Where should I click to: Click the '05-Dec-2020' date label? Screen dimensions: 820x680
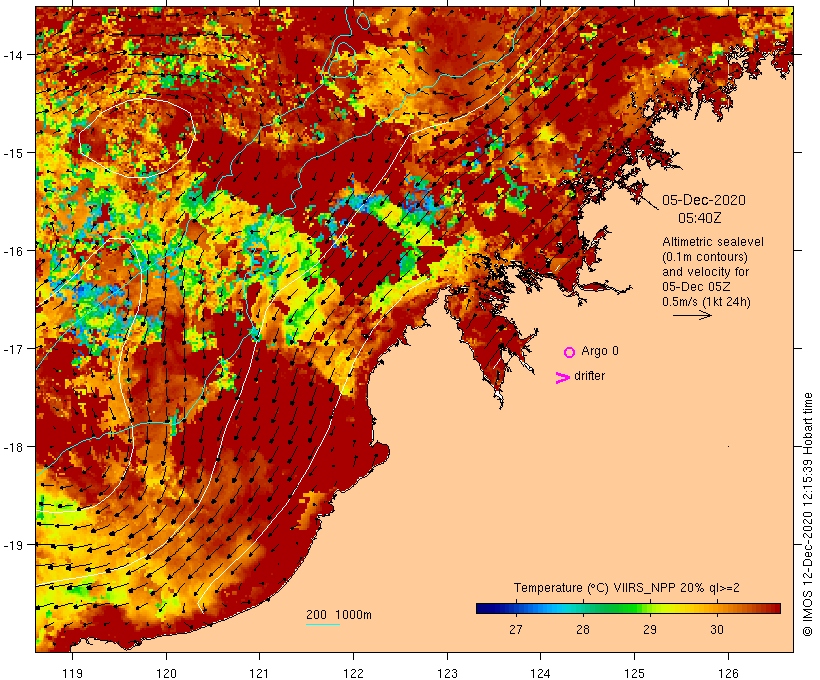704,200
